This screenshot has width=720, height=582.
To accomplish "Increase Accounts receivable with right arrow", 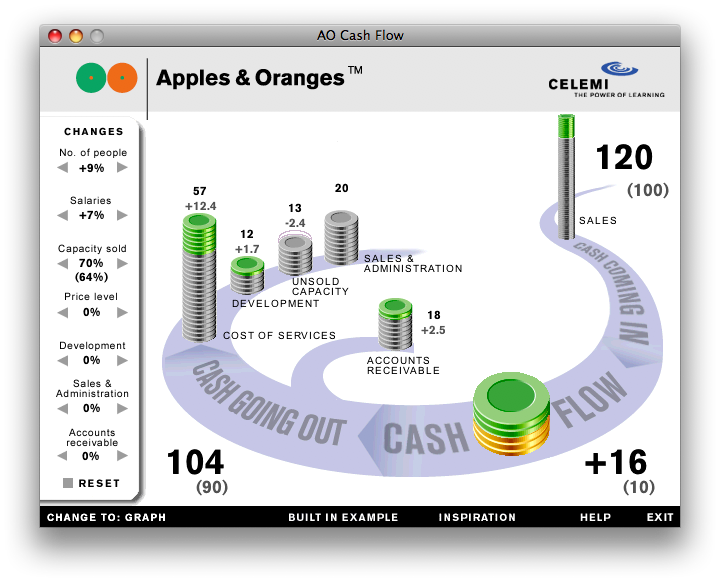I will (122, 456).
